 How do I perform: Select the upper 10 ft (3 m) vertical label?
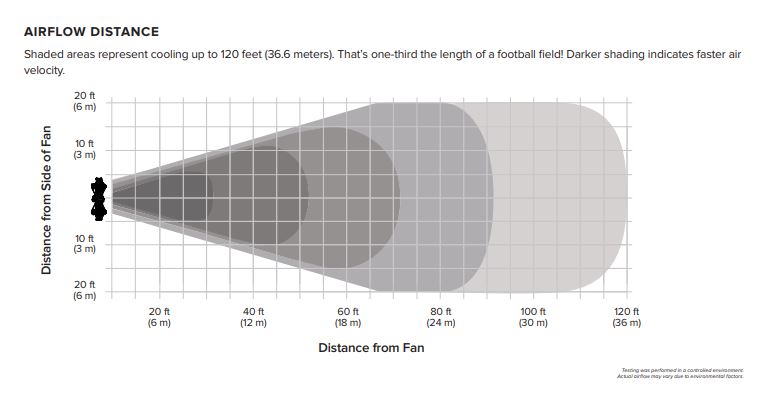tap(84, 149)
